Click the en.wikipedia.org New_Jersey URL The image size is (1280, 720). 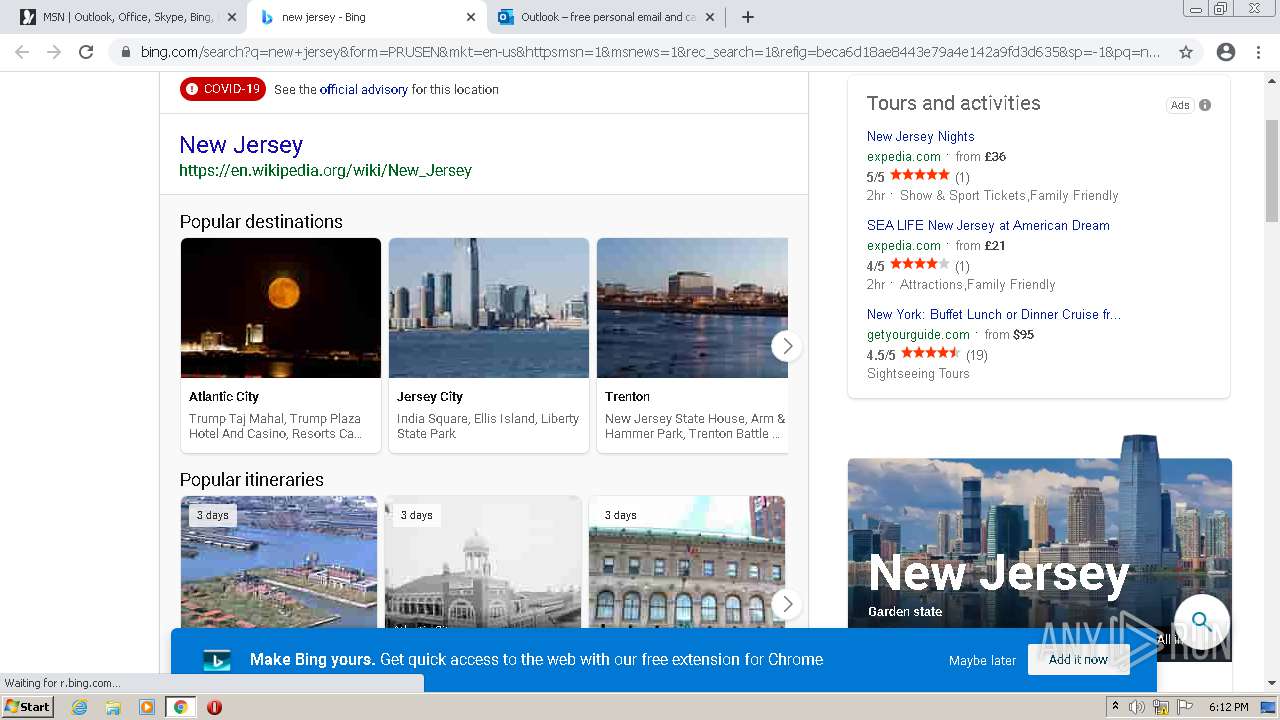pos(325,170)
